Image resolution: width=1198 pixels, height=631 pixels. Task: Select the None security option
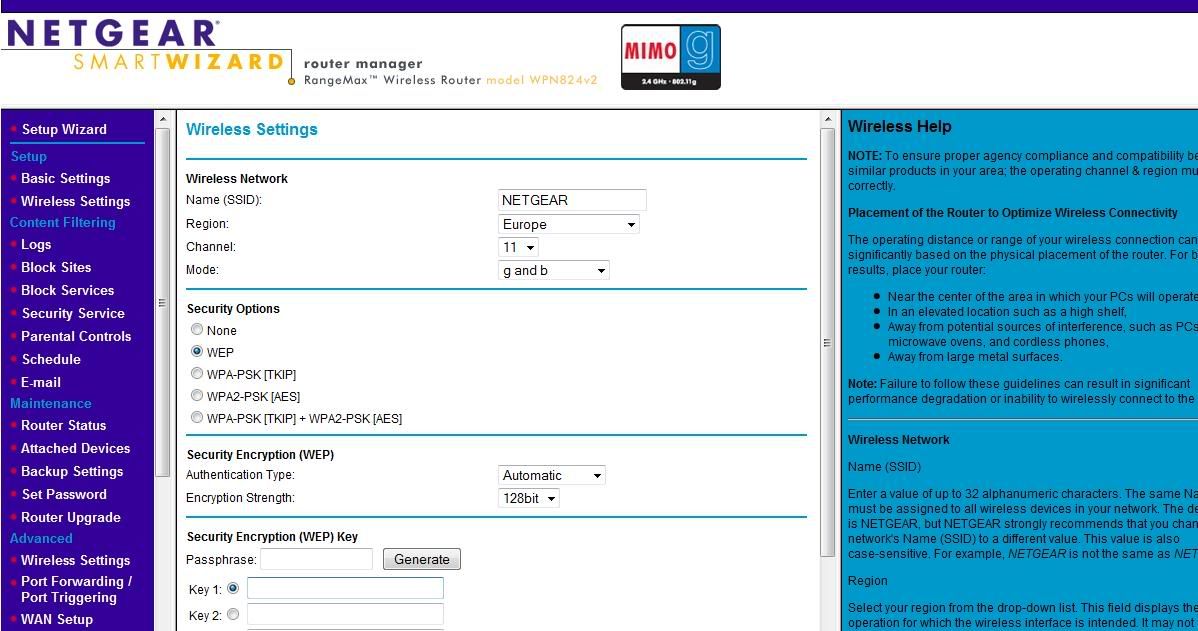point(197,330)
